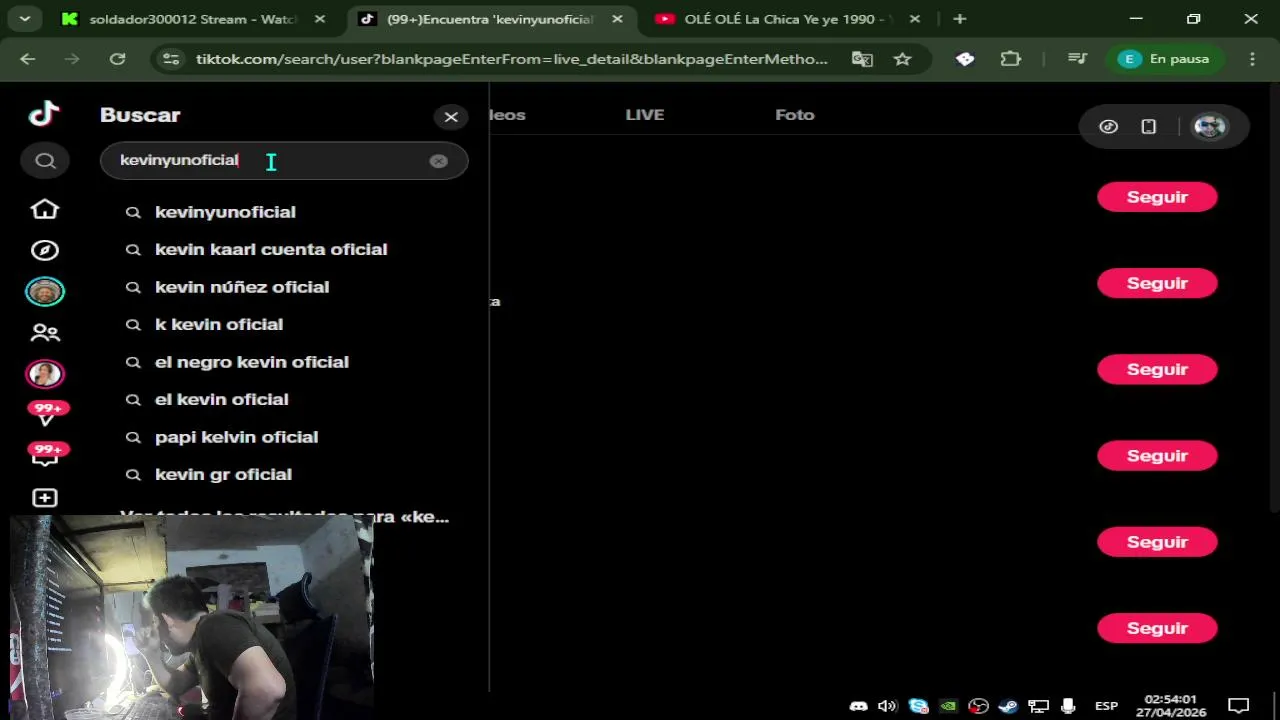The width and height of the screenshot is (1280, 720).
Task: Open the Friends two-people icon
Action: (45, 333)
